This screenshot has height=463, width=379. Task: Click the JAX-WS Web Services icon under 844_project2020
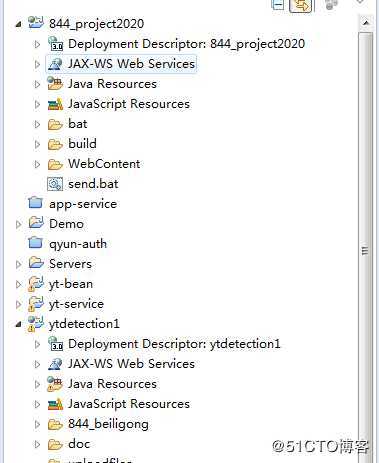(55, 64)
